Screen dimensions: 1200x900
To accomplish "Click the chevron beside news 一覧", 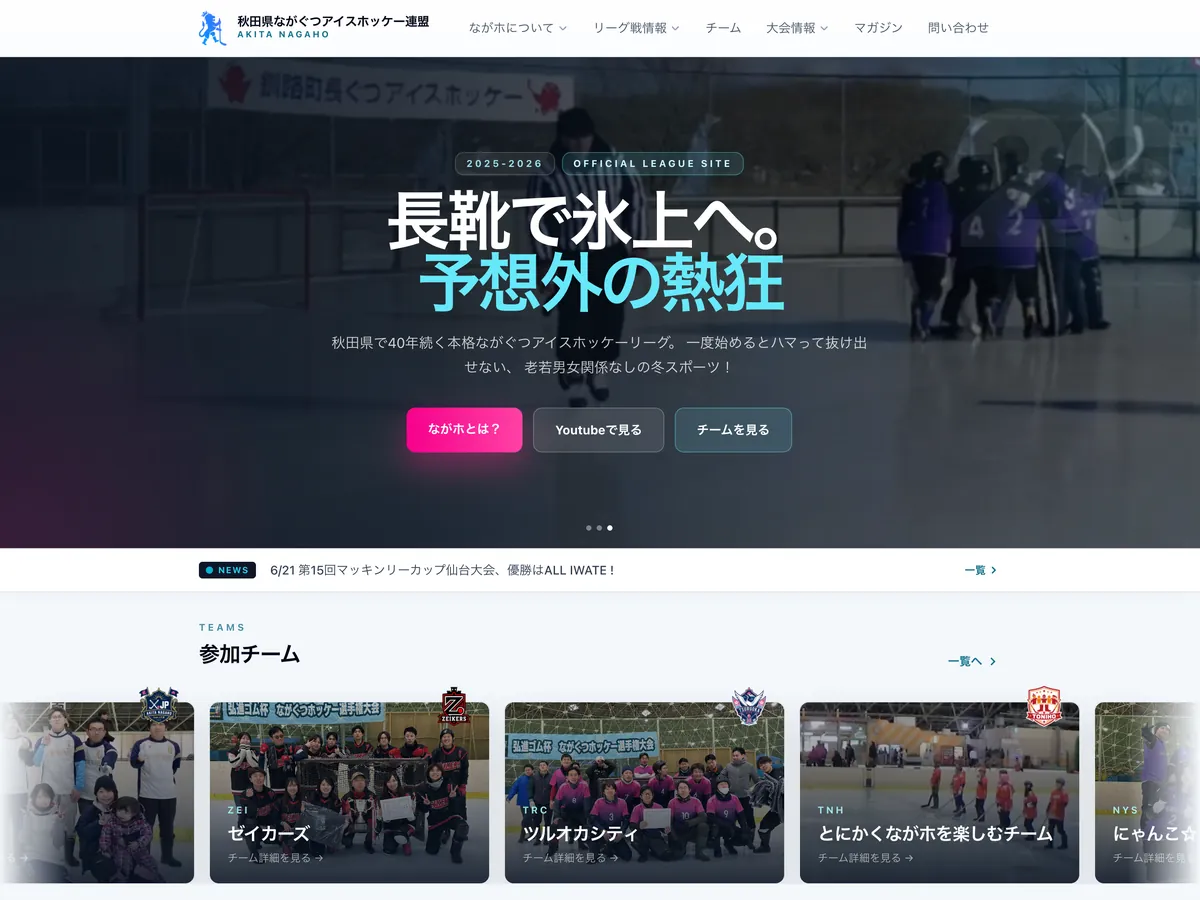I will [993, 570].
